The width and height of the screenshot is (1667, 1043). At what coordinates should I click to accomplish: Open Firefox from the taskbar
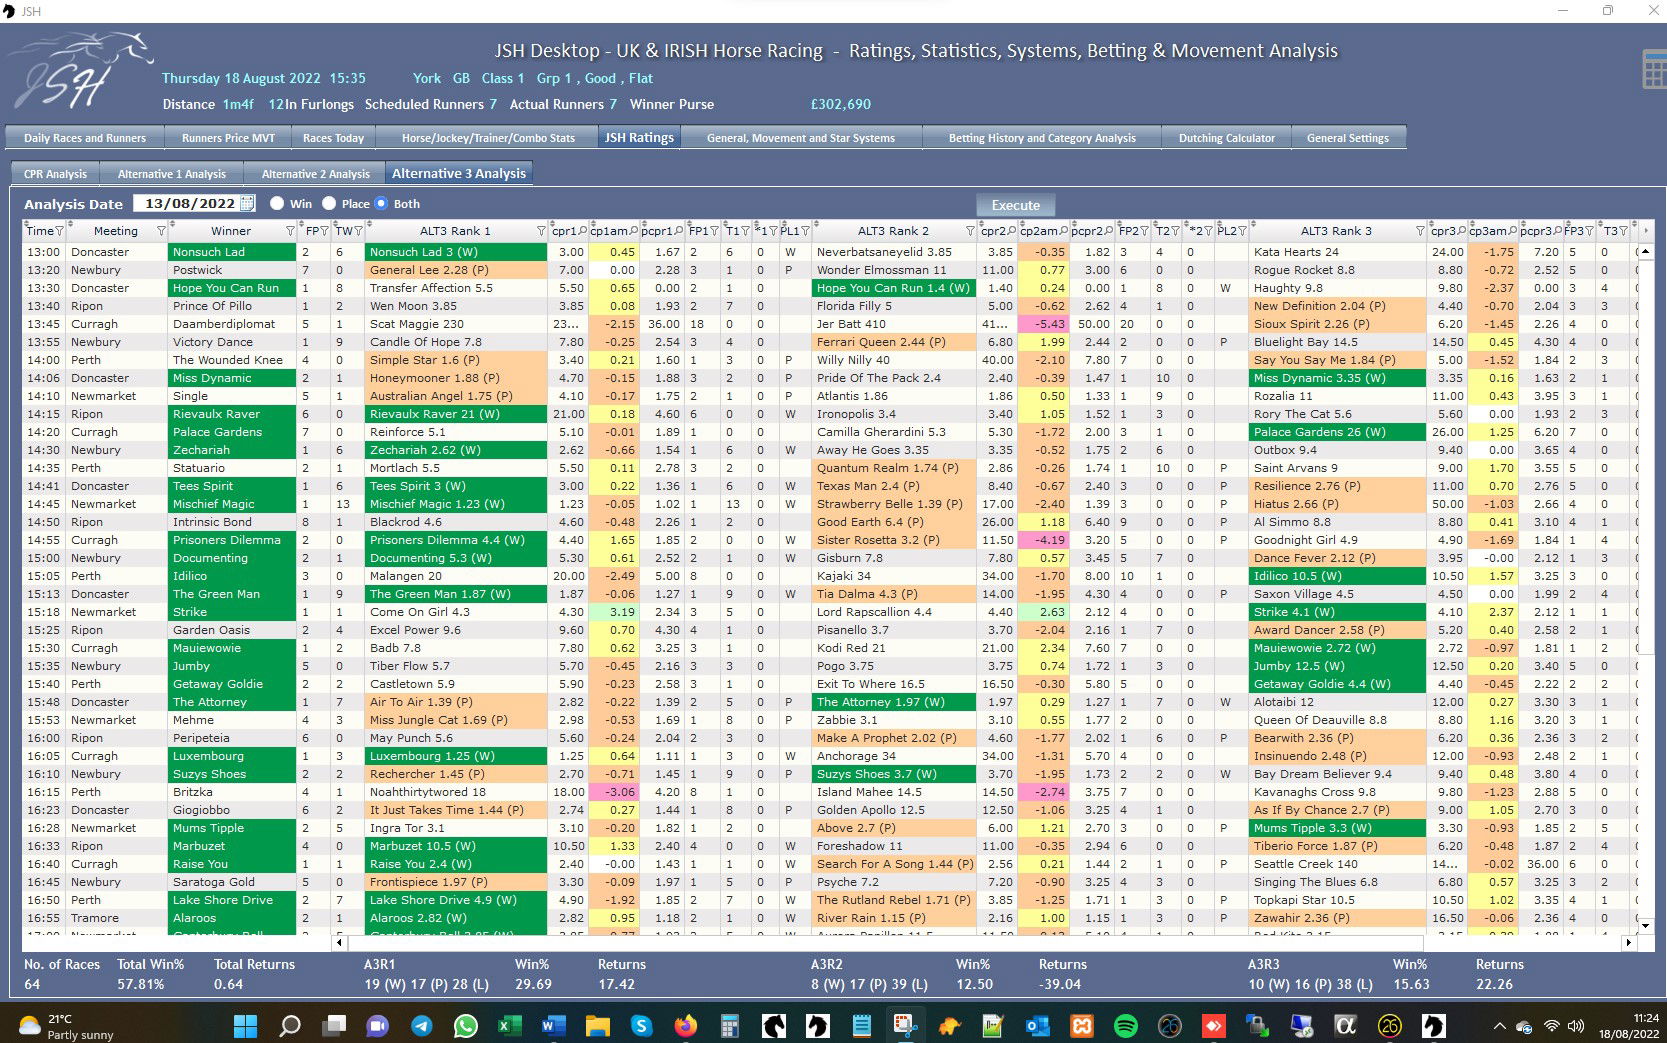[685, 1026]
